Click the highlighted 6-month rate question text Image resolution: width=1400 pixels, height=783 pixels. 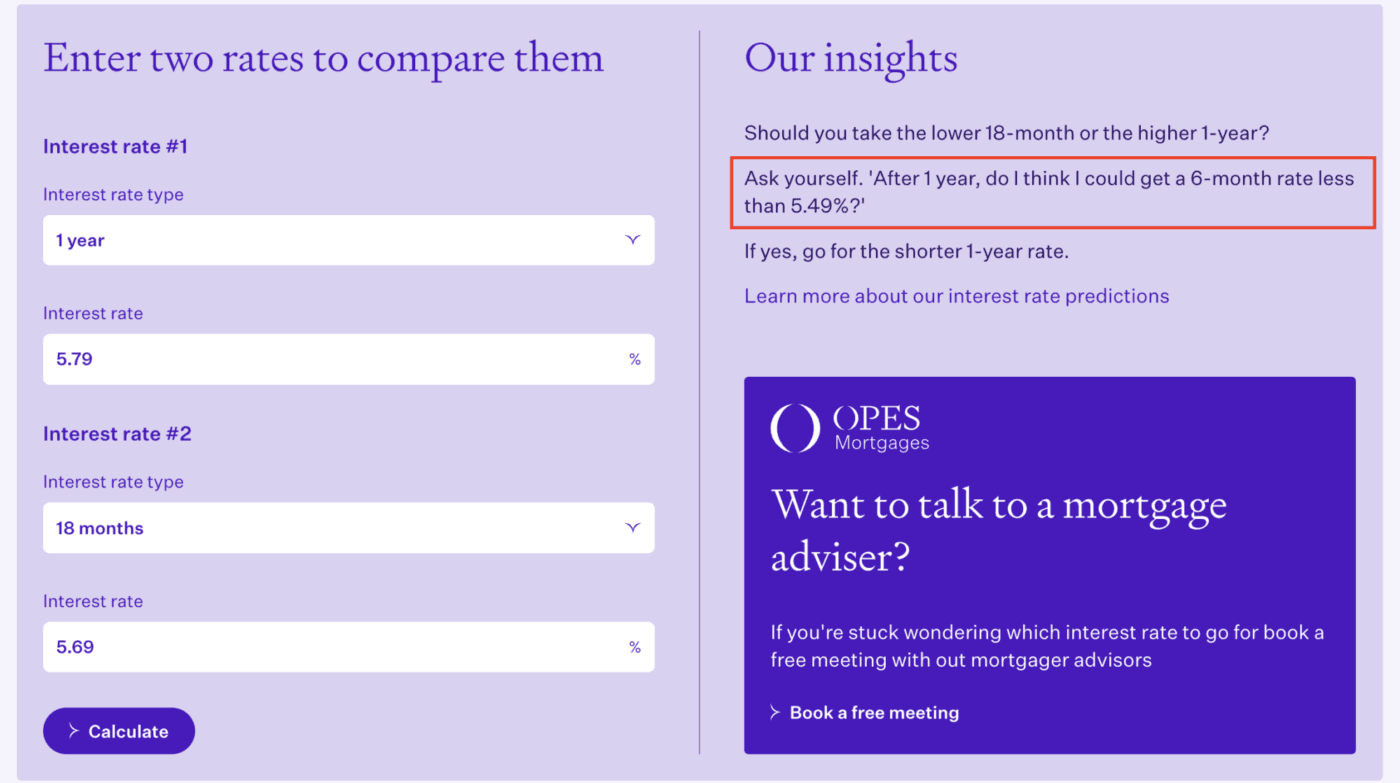click(x=1048, y=192)
